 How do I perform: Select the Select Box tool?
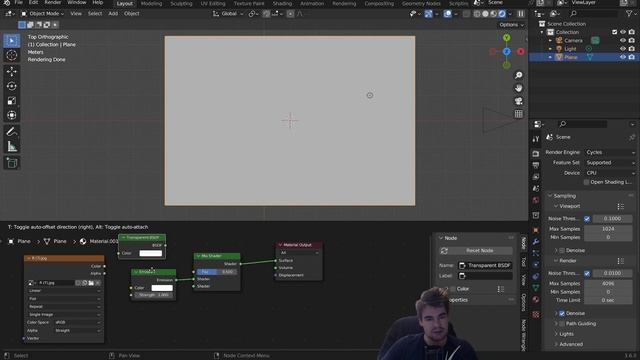[12, 40]
